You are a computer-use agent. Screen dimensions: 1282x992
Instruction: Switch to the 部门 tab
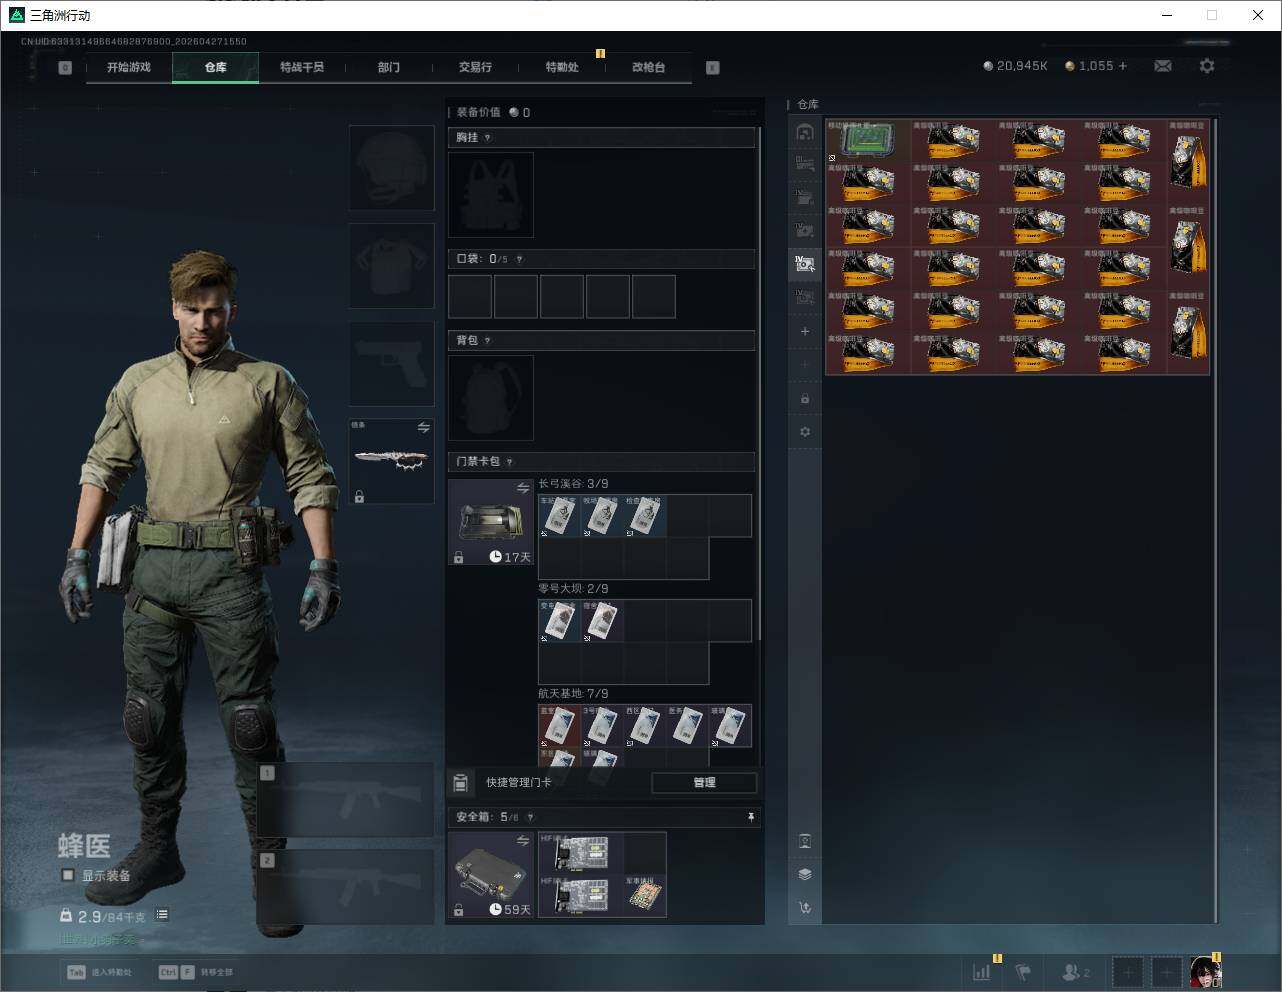click(x=389, y=67)
